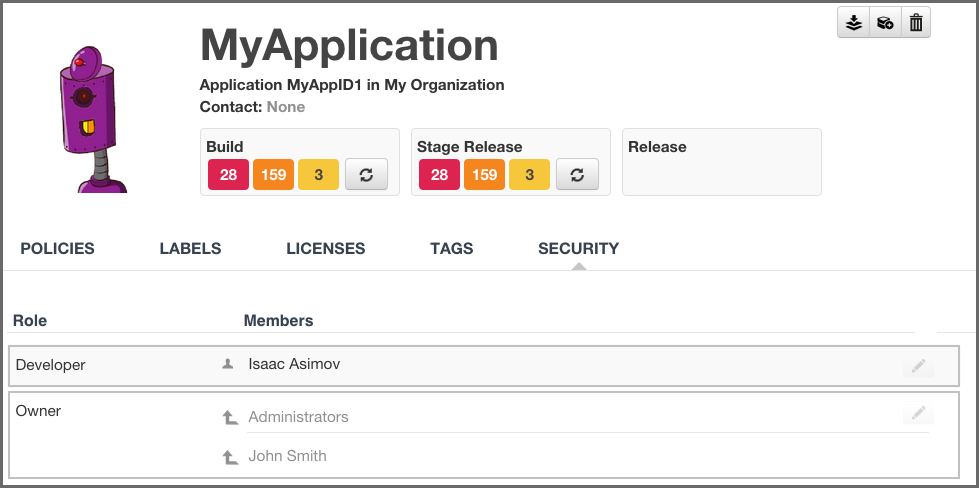Open Build severe count 159 badge
Image resolution: width=979 pixels, height=488 pixels.
click(x=273, y=175)
